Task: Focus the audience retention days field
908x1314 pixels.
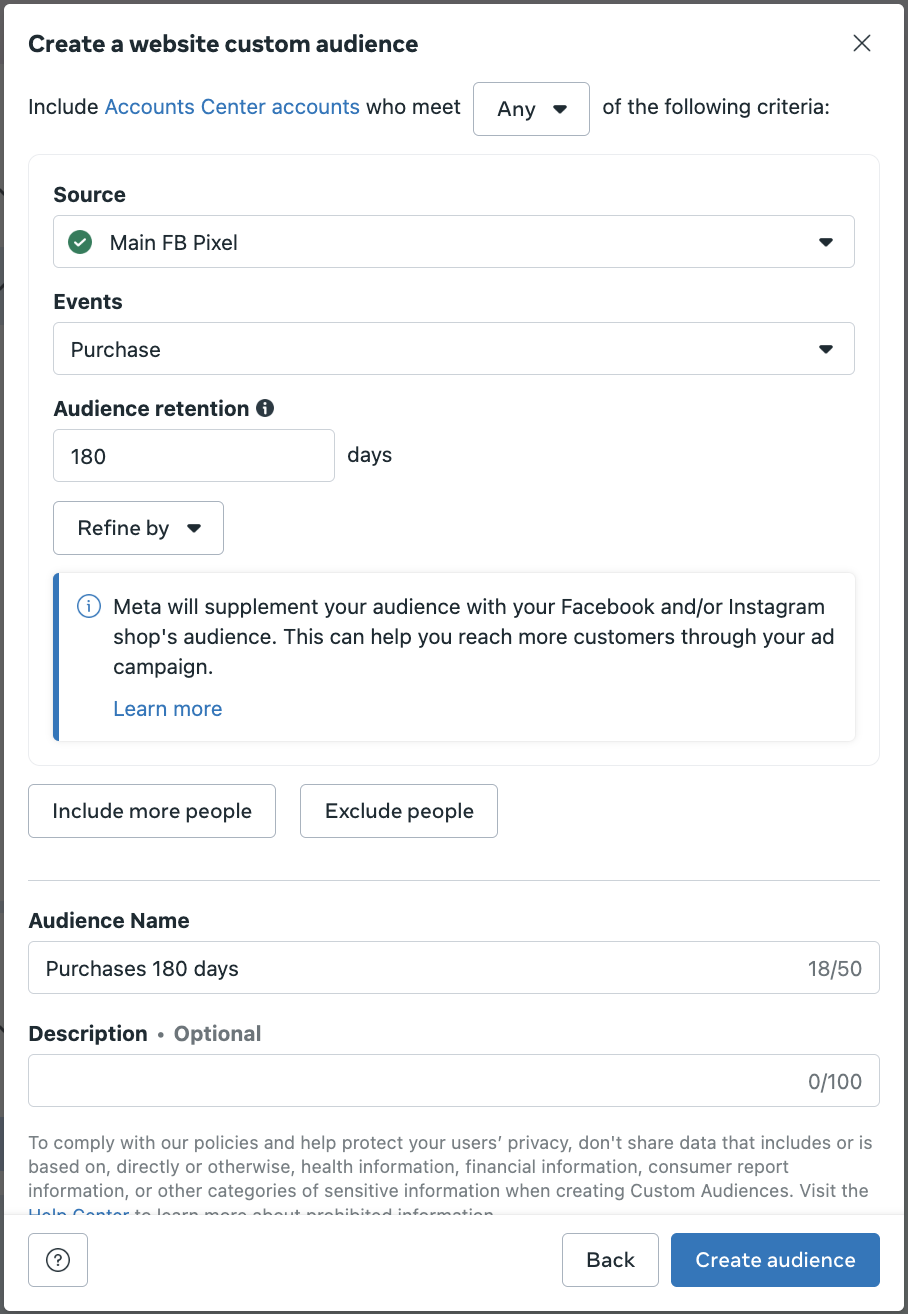Action: click(x=193, y=456)
